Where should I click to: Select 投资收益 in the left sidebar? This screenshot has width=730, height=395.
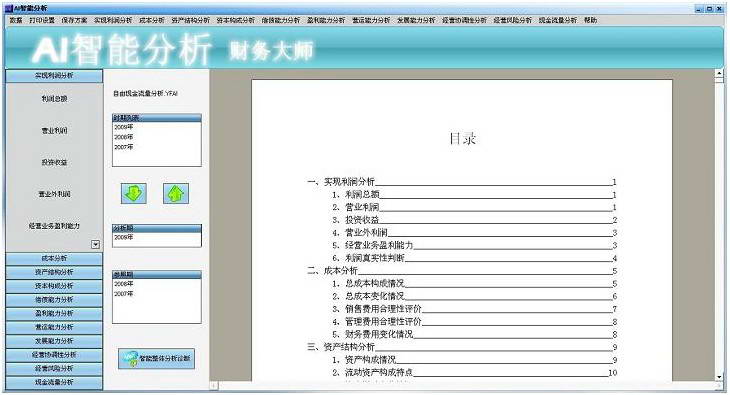(x=54, y=162)
